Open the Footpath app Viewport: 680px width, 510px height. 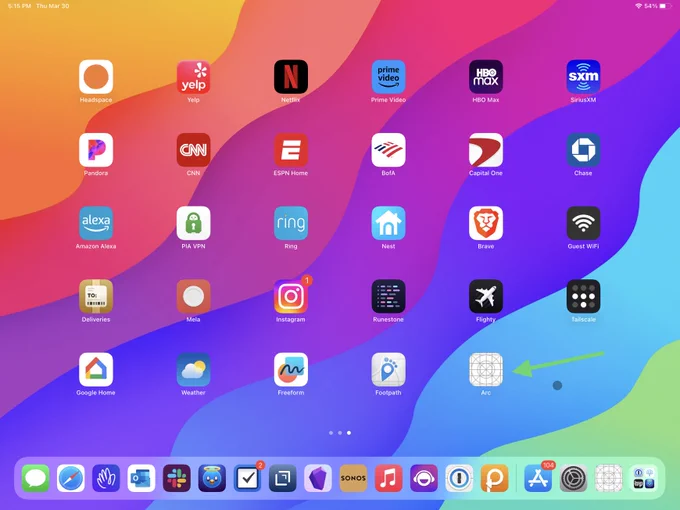click(389, 369)
